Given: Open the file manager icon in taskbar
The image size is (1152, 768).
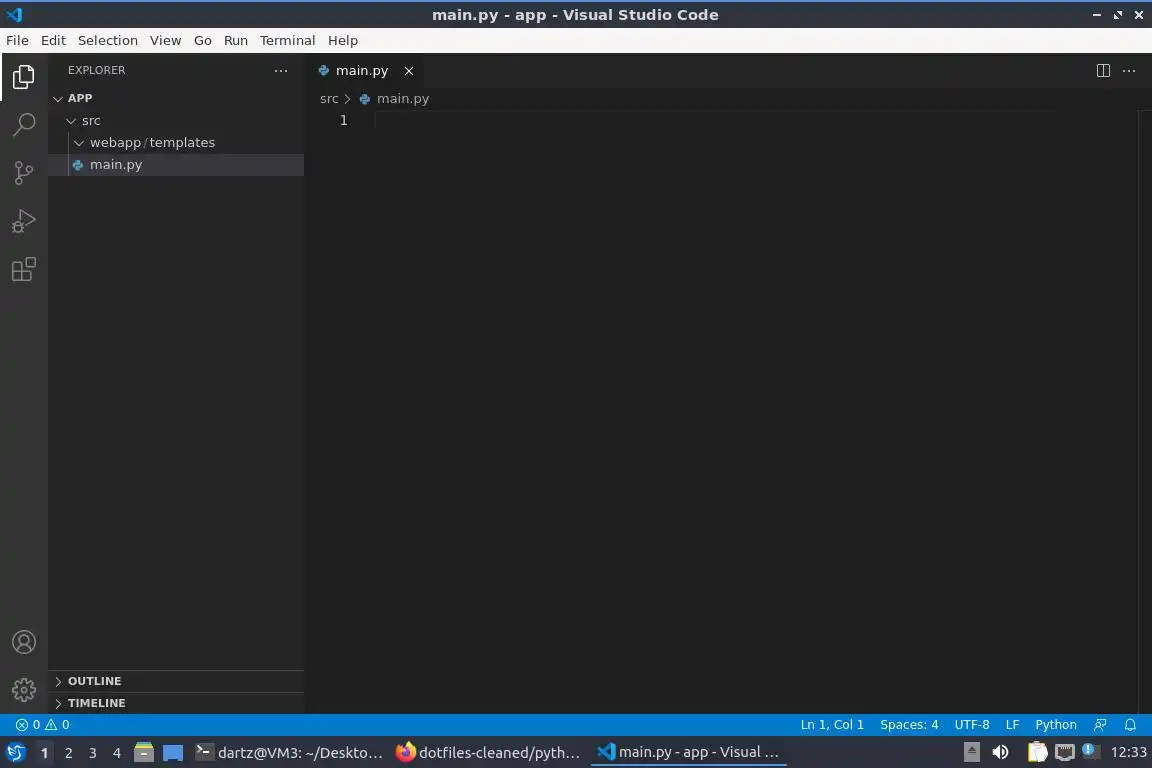Looking at the screenshot, I should (144, 753).
